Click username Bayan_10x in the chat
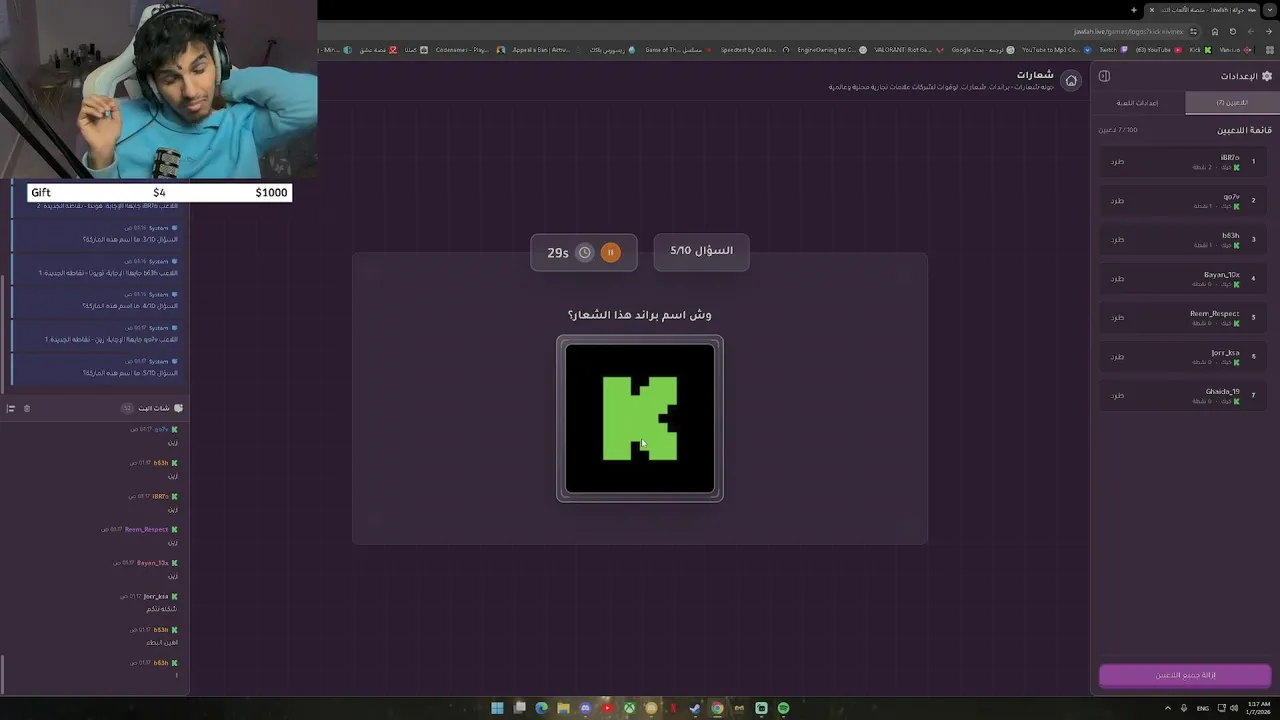Screen dimensions: 1280x720 click(x=153, y=563)
